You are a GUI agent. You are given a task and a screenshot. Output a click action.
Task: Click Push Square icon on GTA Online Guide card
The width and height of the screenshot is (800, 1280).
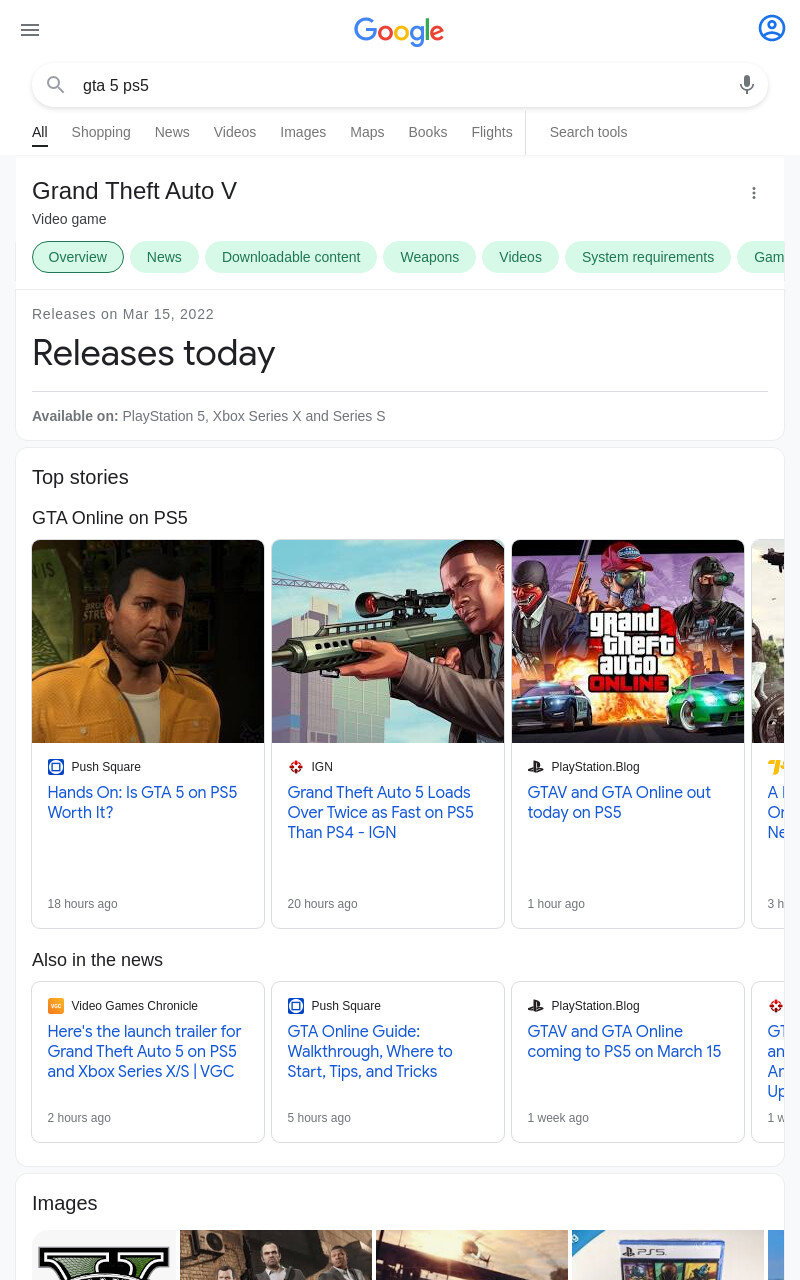[296, 1006]
